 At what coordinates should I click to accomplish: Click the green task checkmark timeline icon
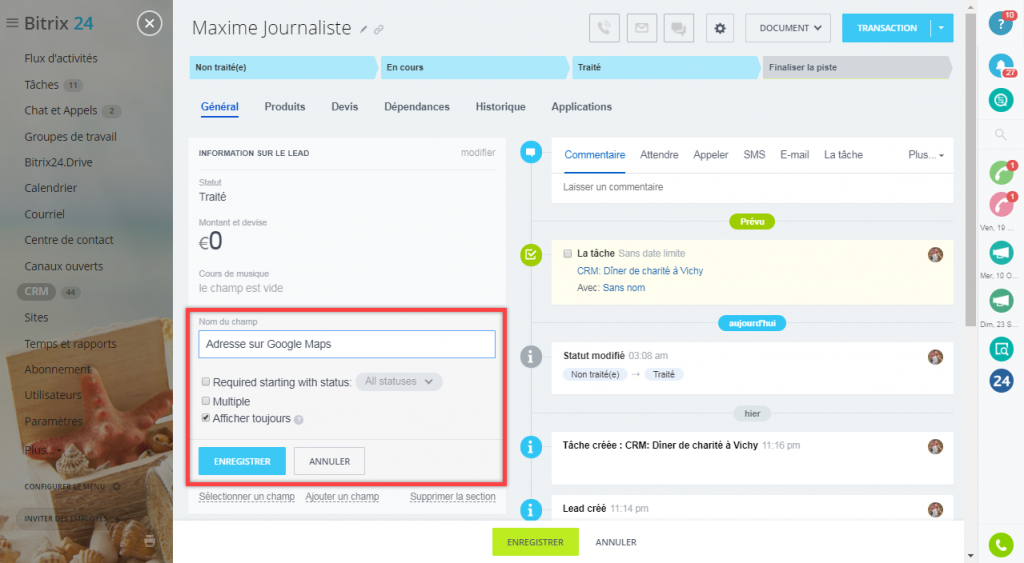[531, 255]
